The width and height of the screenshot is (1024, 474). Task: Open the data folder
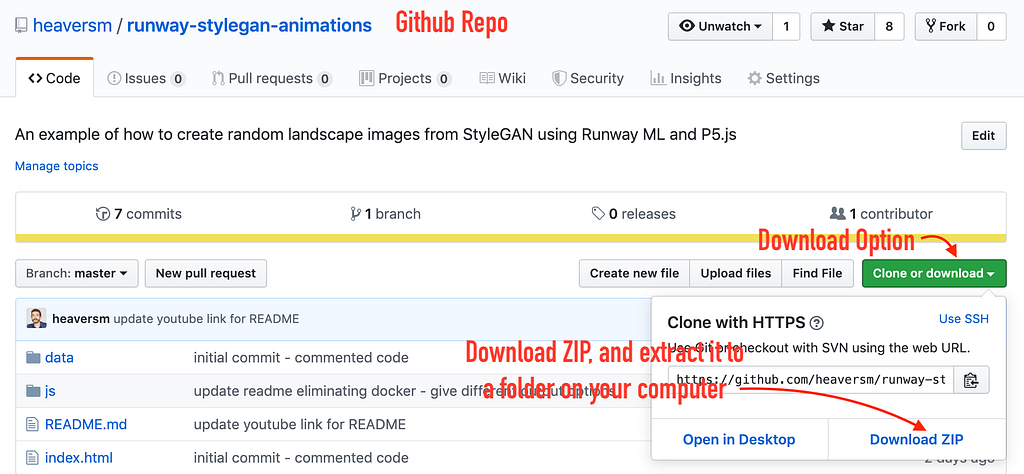59,358
